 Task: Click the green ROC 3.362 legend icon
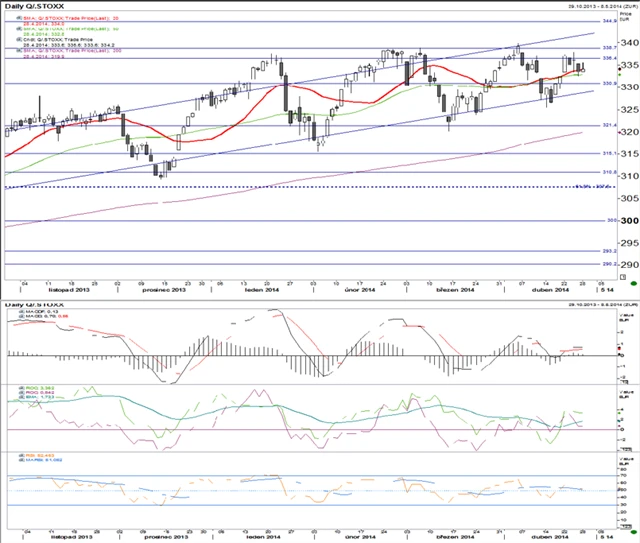(x=21, y=388)
